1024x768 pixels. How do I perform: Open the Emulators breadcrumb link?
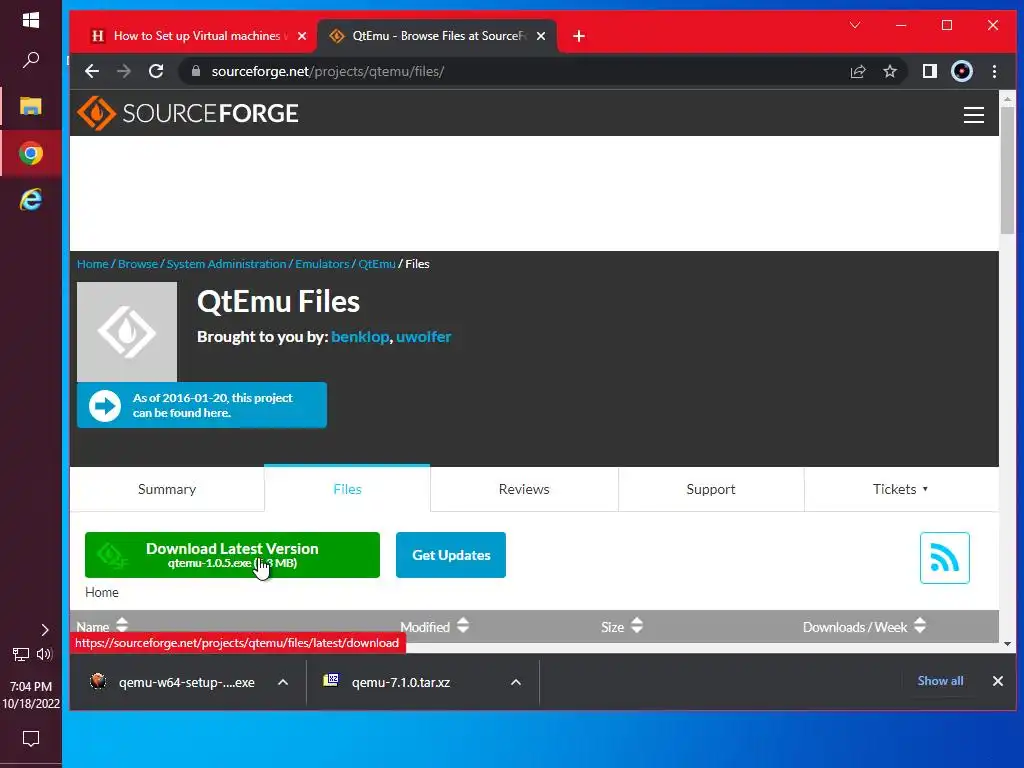[x=322, y=264]
